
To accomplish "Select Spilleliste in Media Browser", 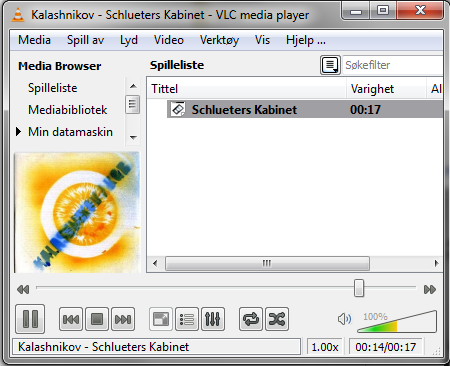I will (53, 88).
